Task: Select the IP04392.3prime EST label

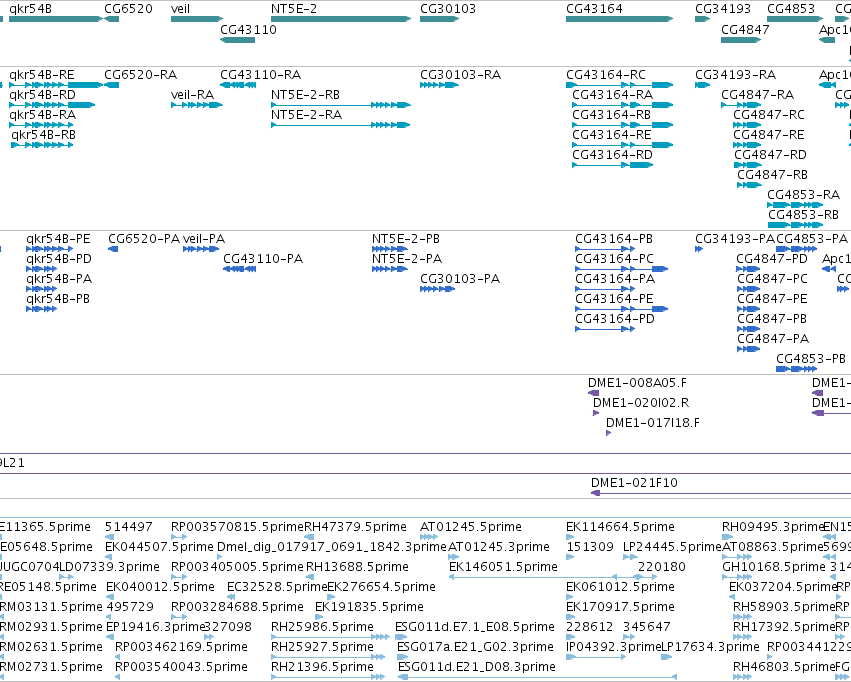Action: [613, 647]
